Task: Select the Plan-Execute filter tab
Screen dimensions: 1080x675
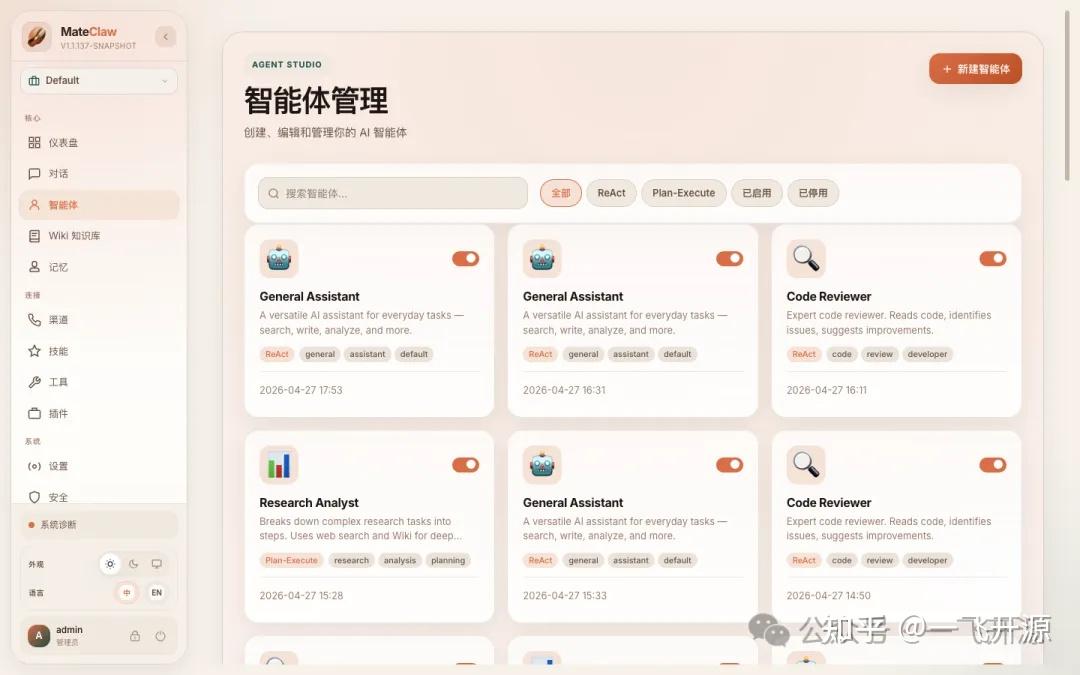Action: [683, 193]
